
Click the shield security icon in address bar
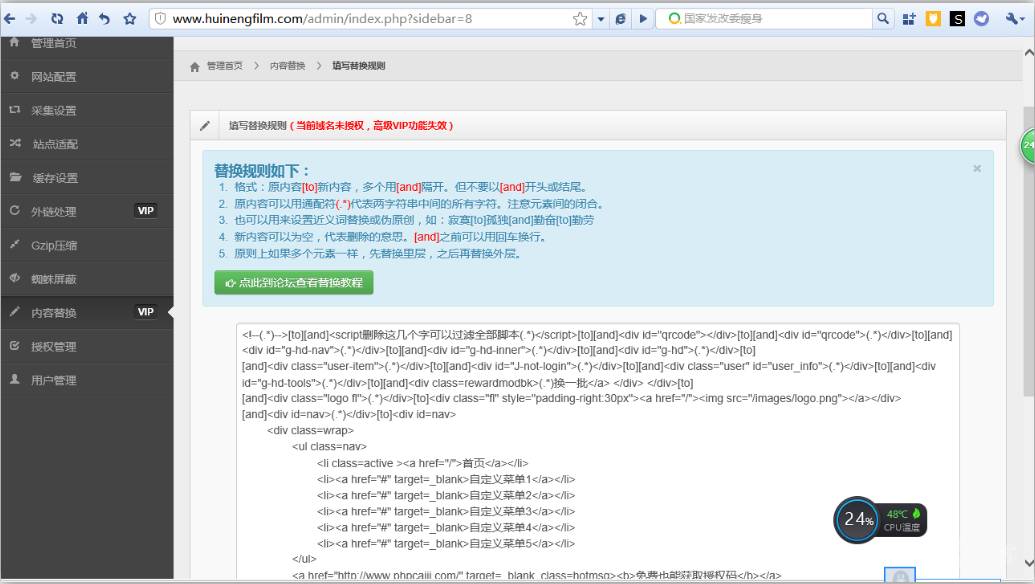(x=160, y=18)
